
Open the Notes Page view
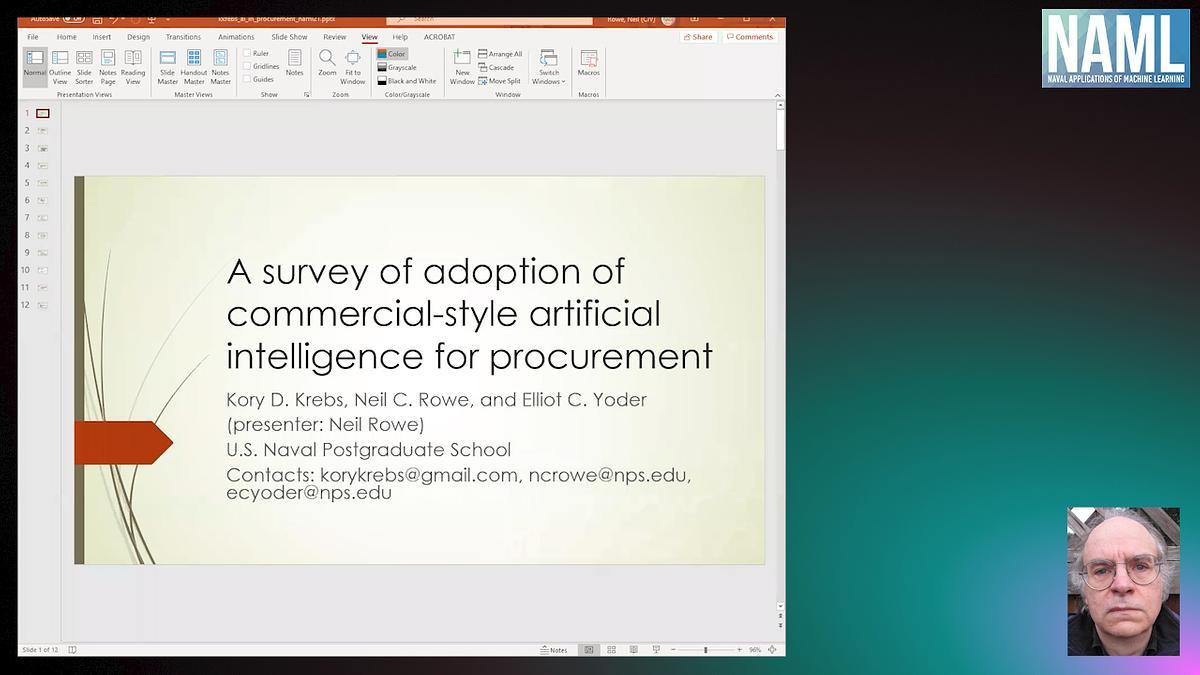pos(107,67)
